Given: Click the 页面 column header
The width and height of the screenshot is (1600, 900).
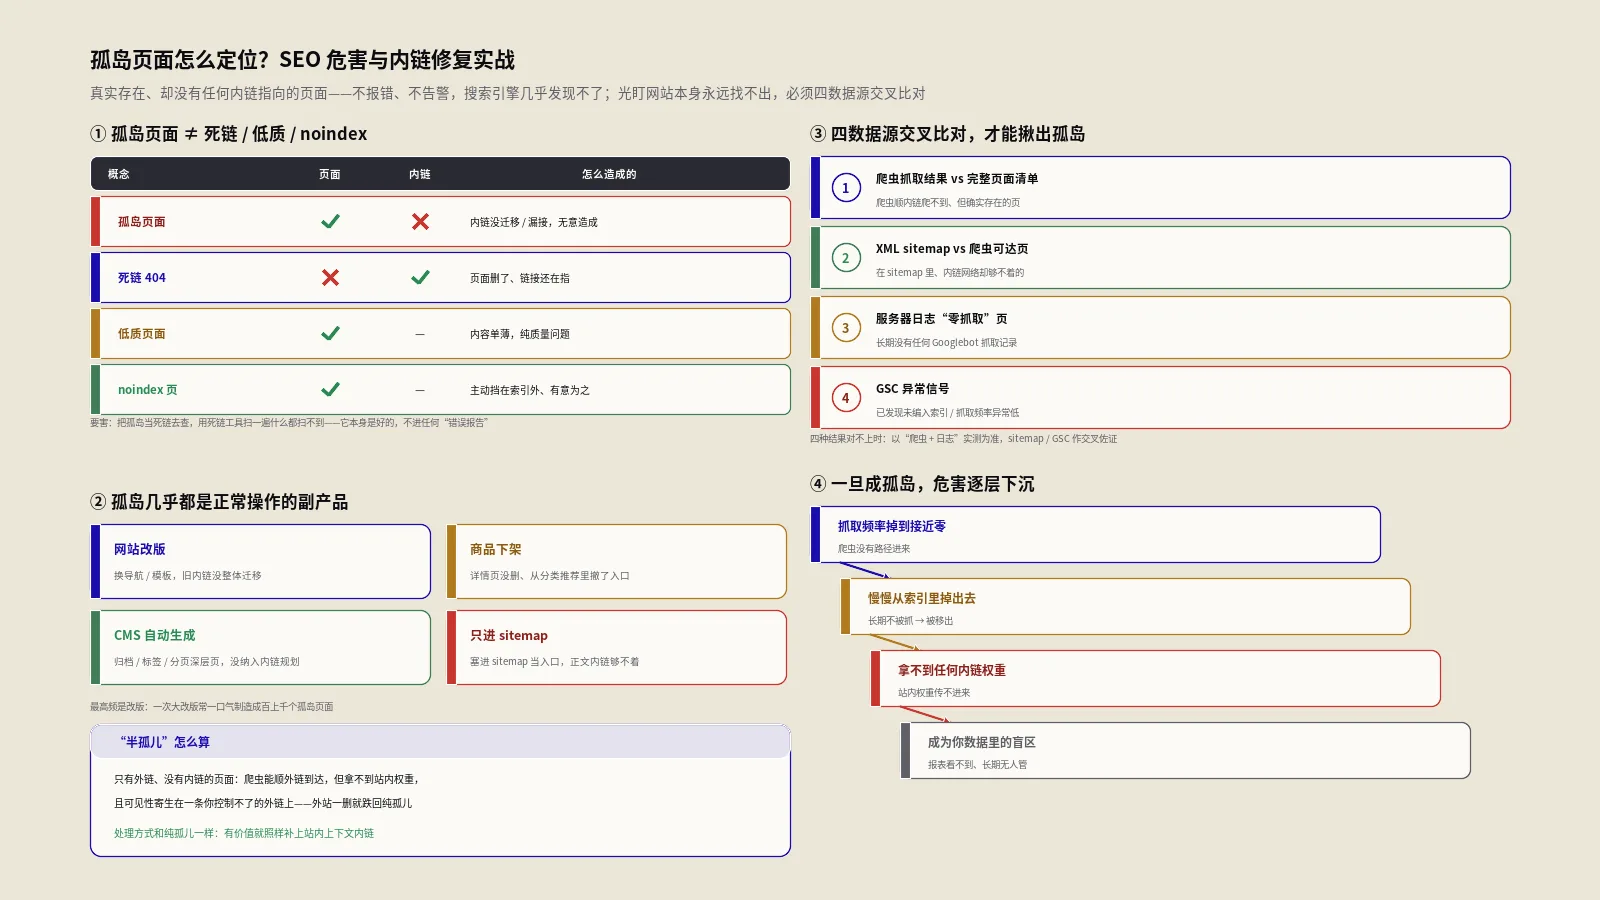Looking at the screenshot, I should 330,174.
